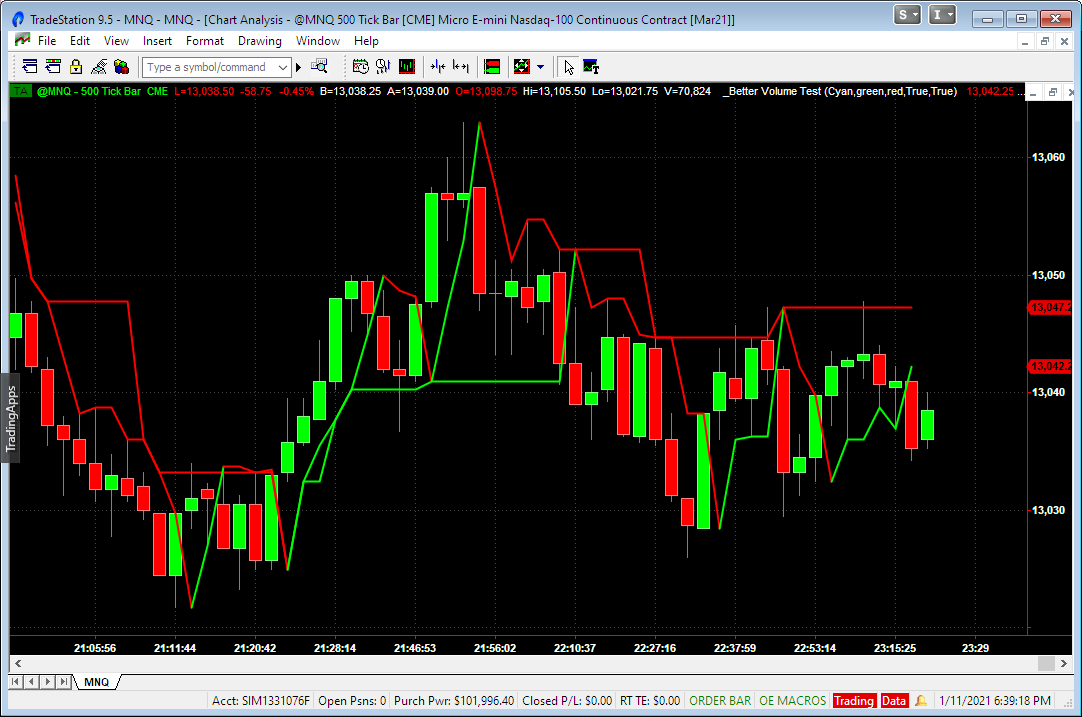Click the horizontal scrollbar left arrow
The image size is (1082, 717).
(18, 663)
